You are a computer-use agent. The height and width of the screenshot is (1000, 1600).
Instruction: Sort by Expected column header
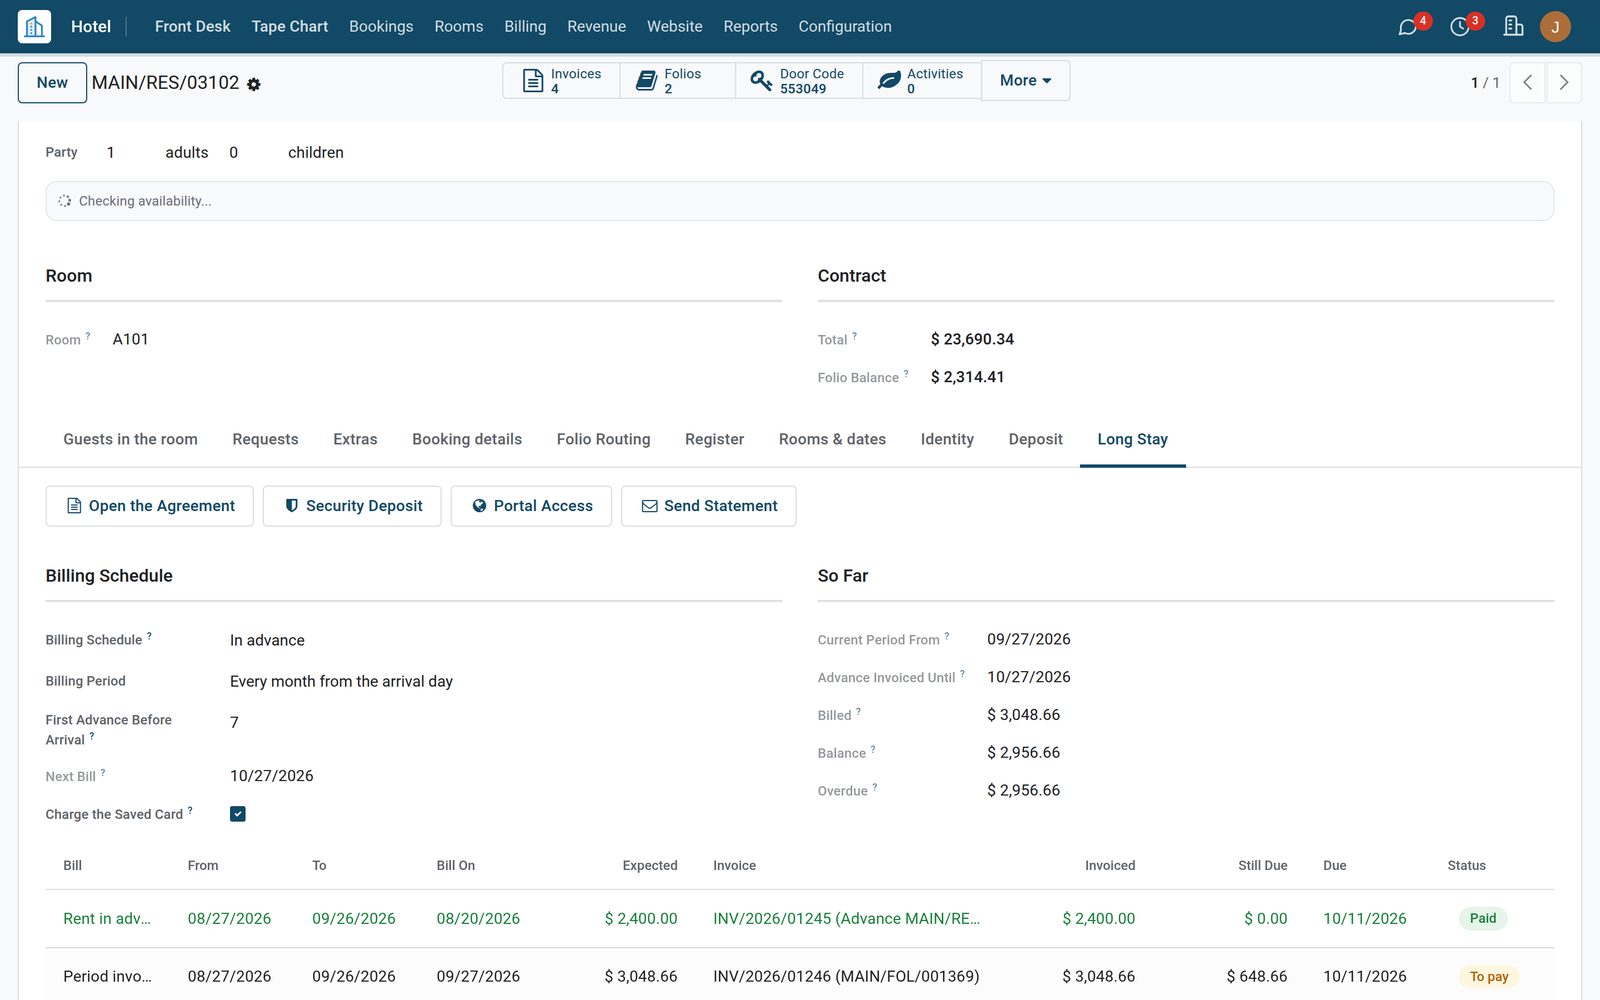tap(650, 866)
